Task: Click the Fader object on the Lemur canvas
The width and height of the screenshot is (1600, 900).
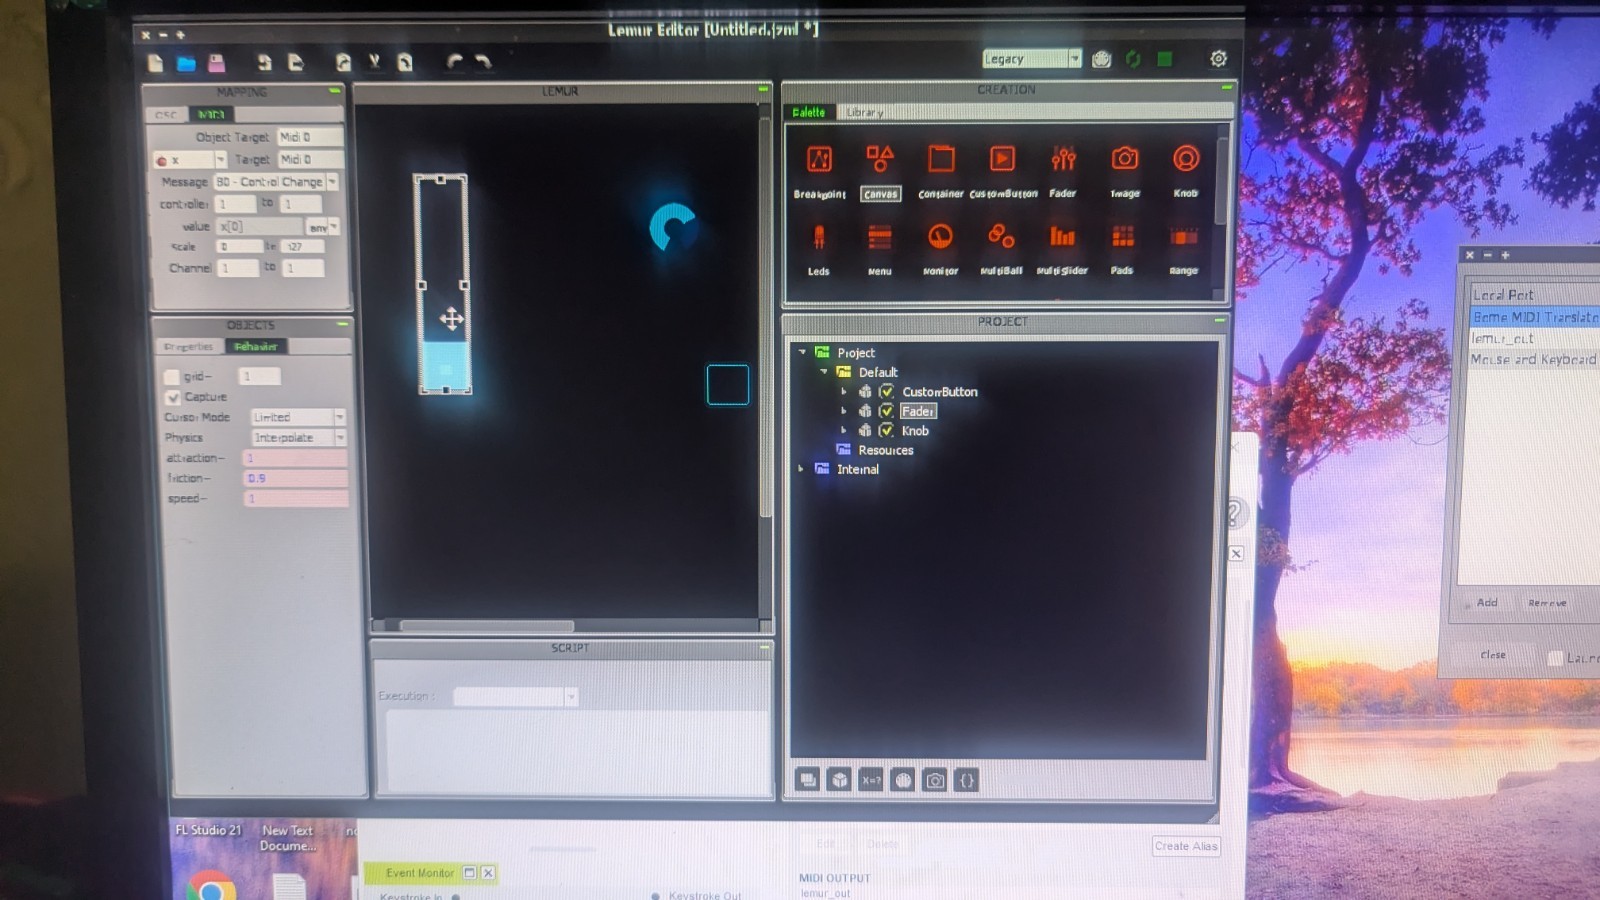Action: pos(442,285)
